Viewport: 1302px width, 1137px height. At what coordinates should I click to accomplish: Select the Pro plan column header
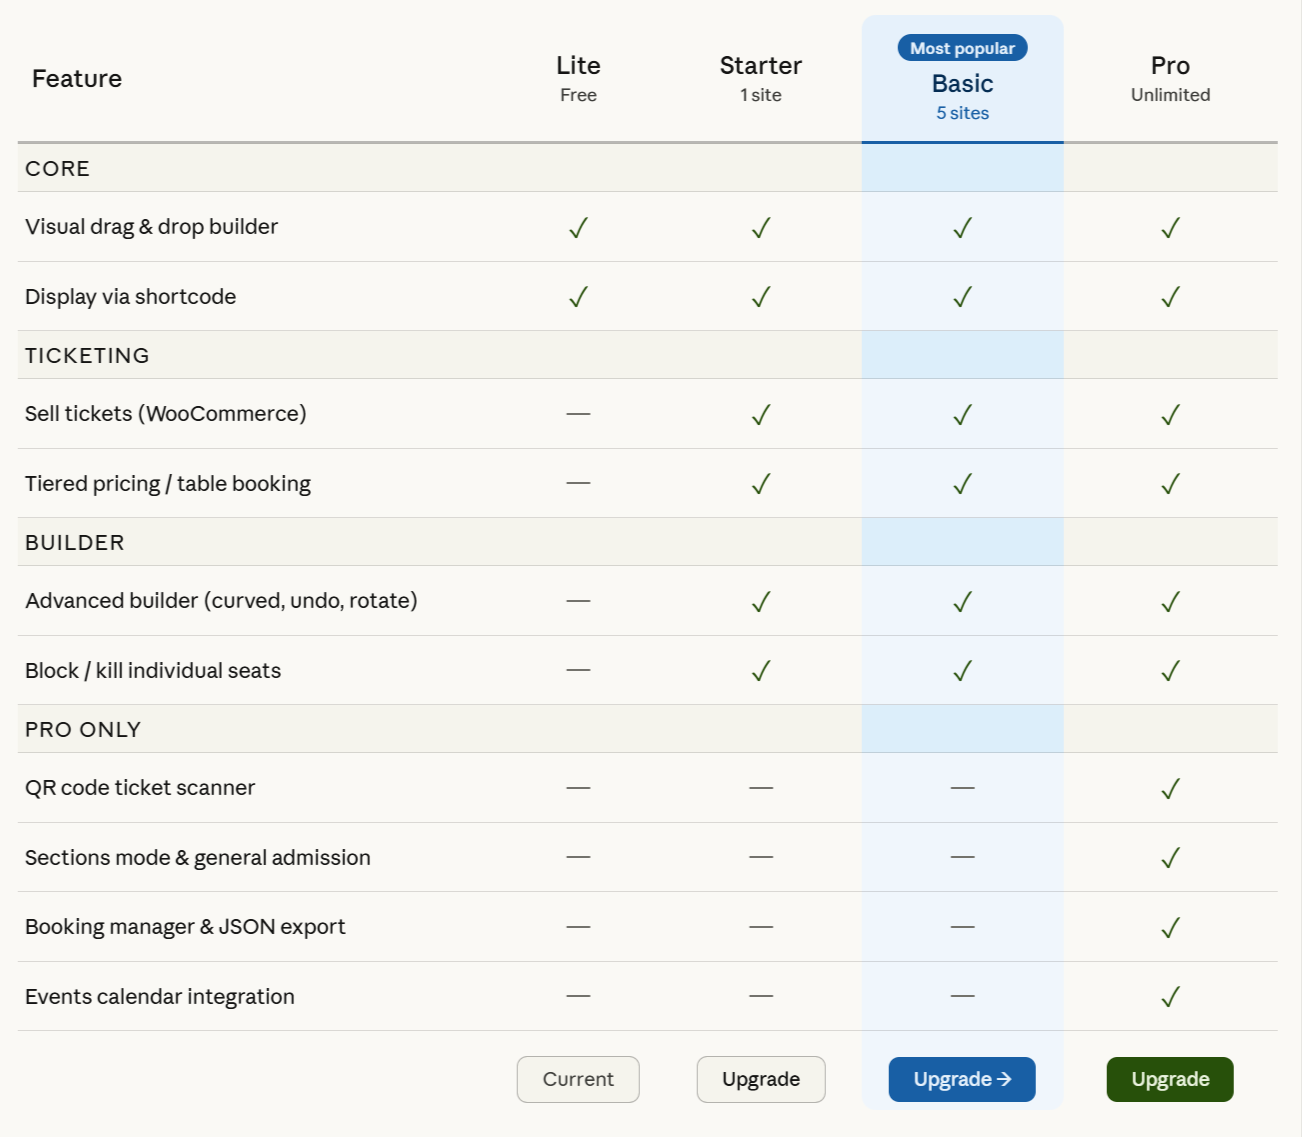(x=1170, y=78)
